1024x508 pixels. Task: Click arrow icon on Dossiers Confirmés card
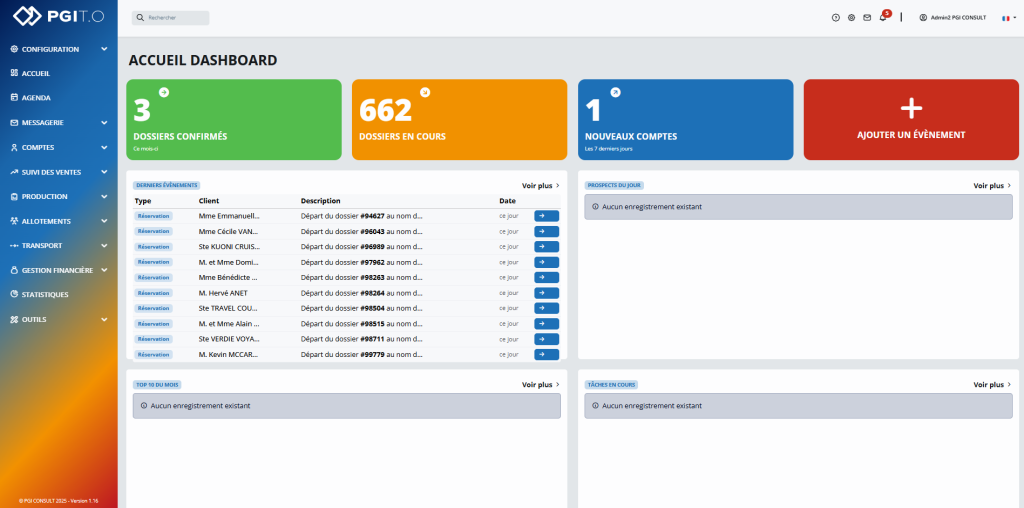coord(164,92)
